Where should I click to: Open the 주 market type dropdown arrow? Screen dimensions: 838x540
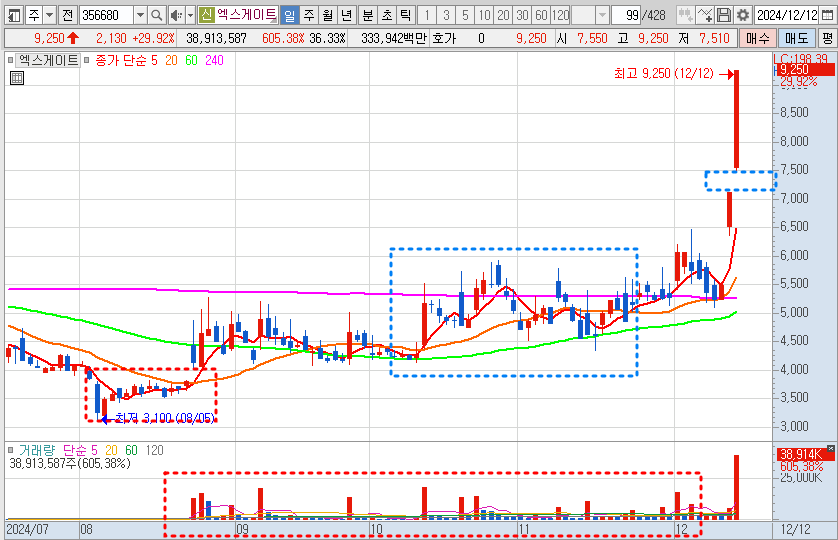pyautogui.click(x=50, y=15)
